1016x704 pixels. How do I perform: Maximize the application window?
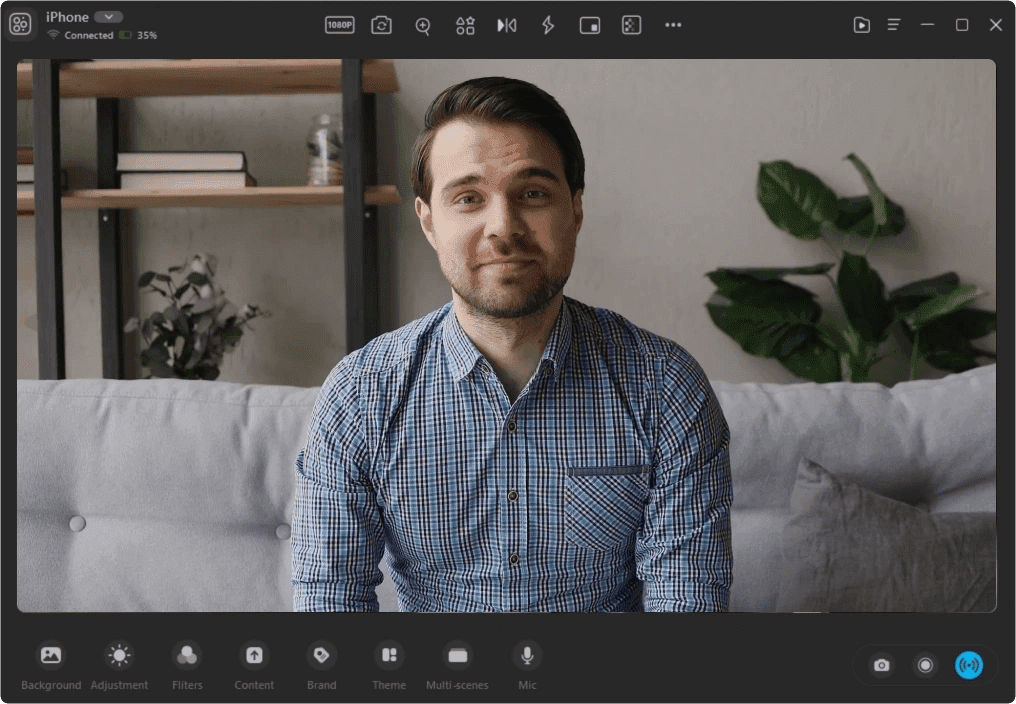(x=962, y=25)
